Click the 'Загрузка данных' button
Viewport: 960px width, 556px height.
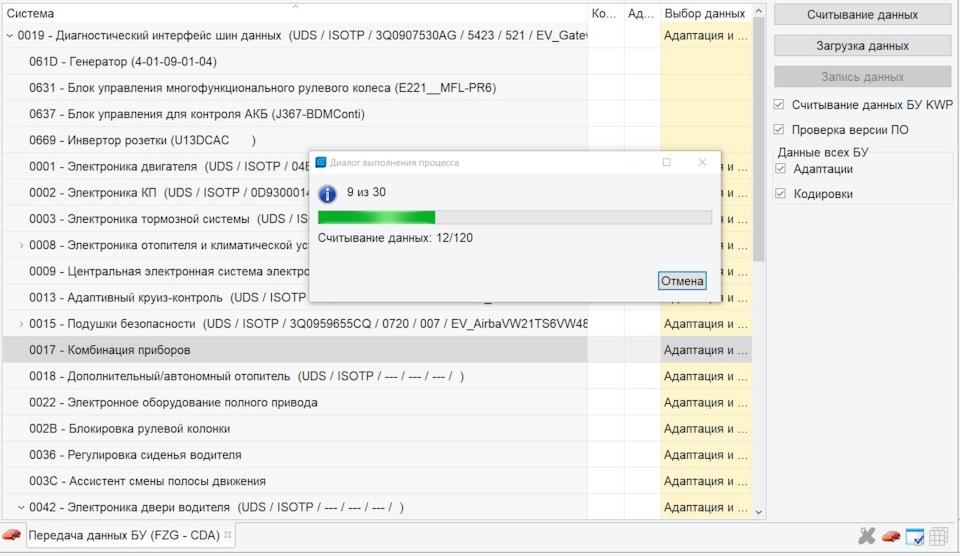(862, 46)
